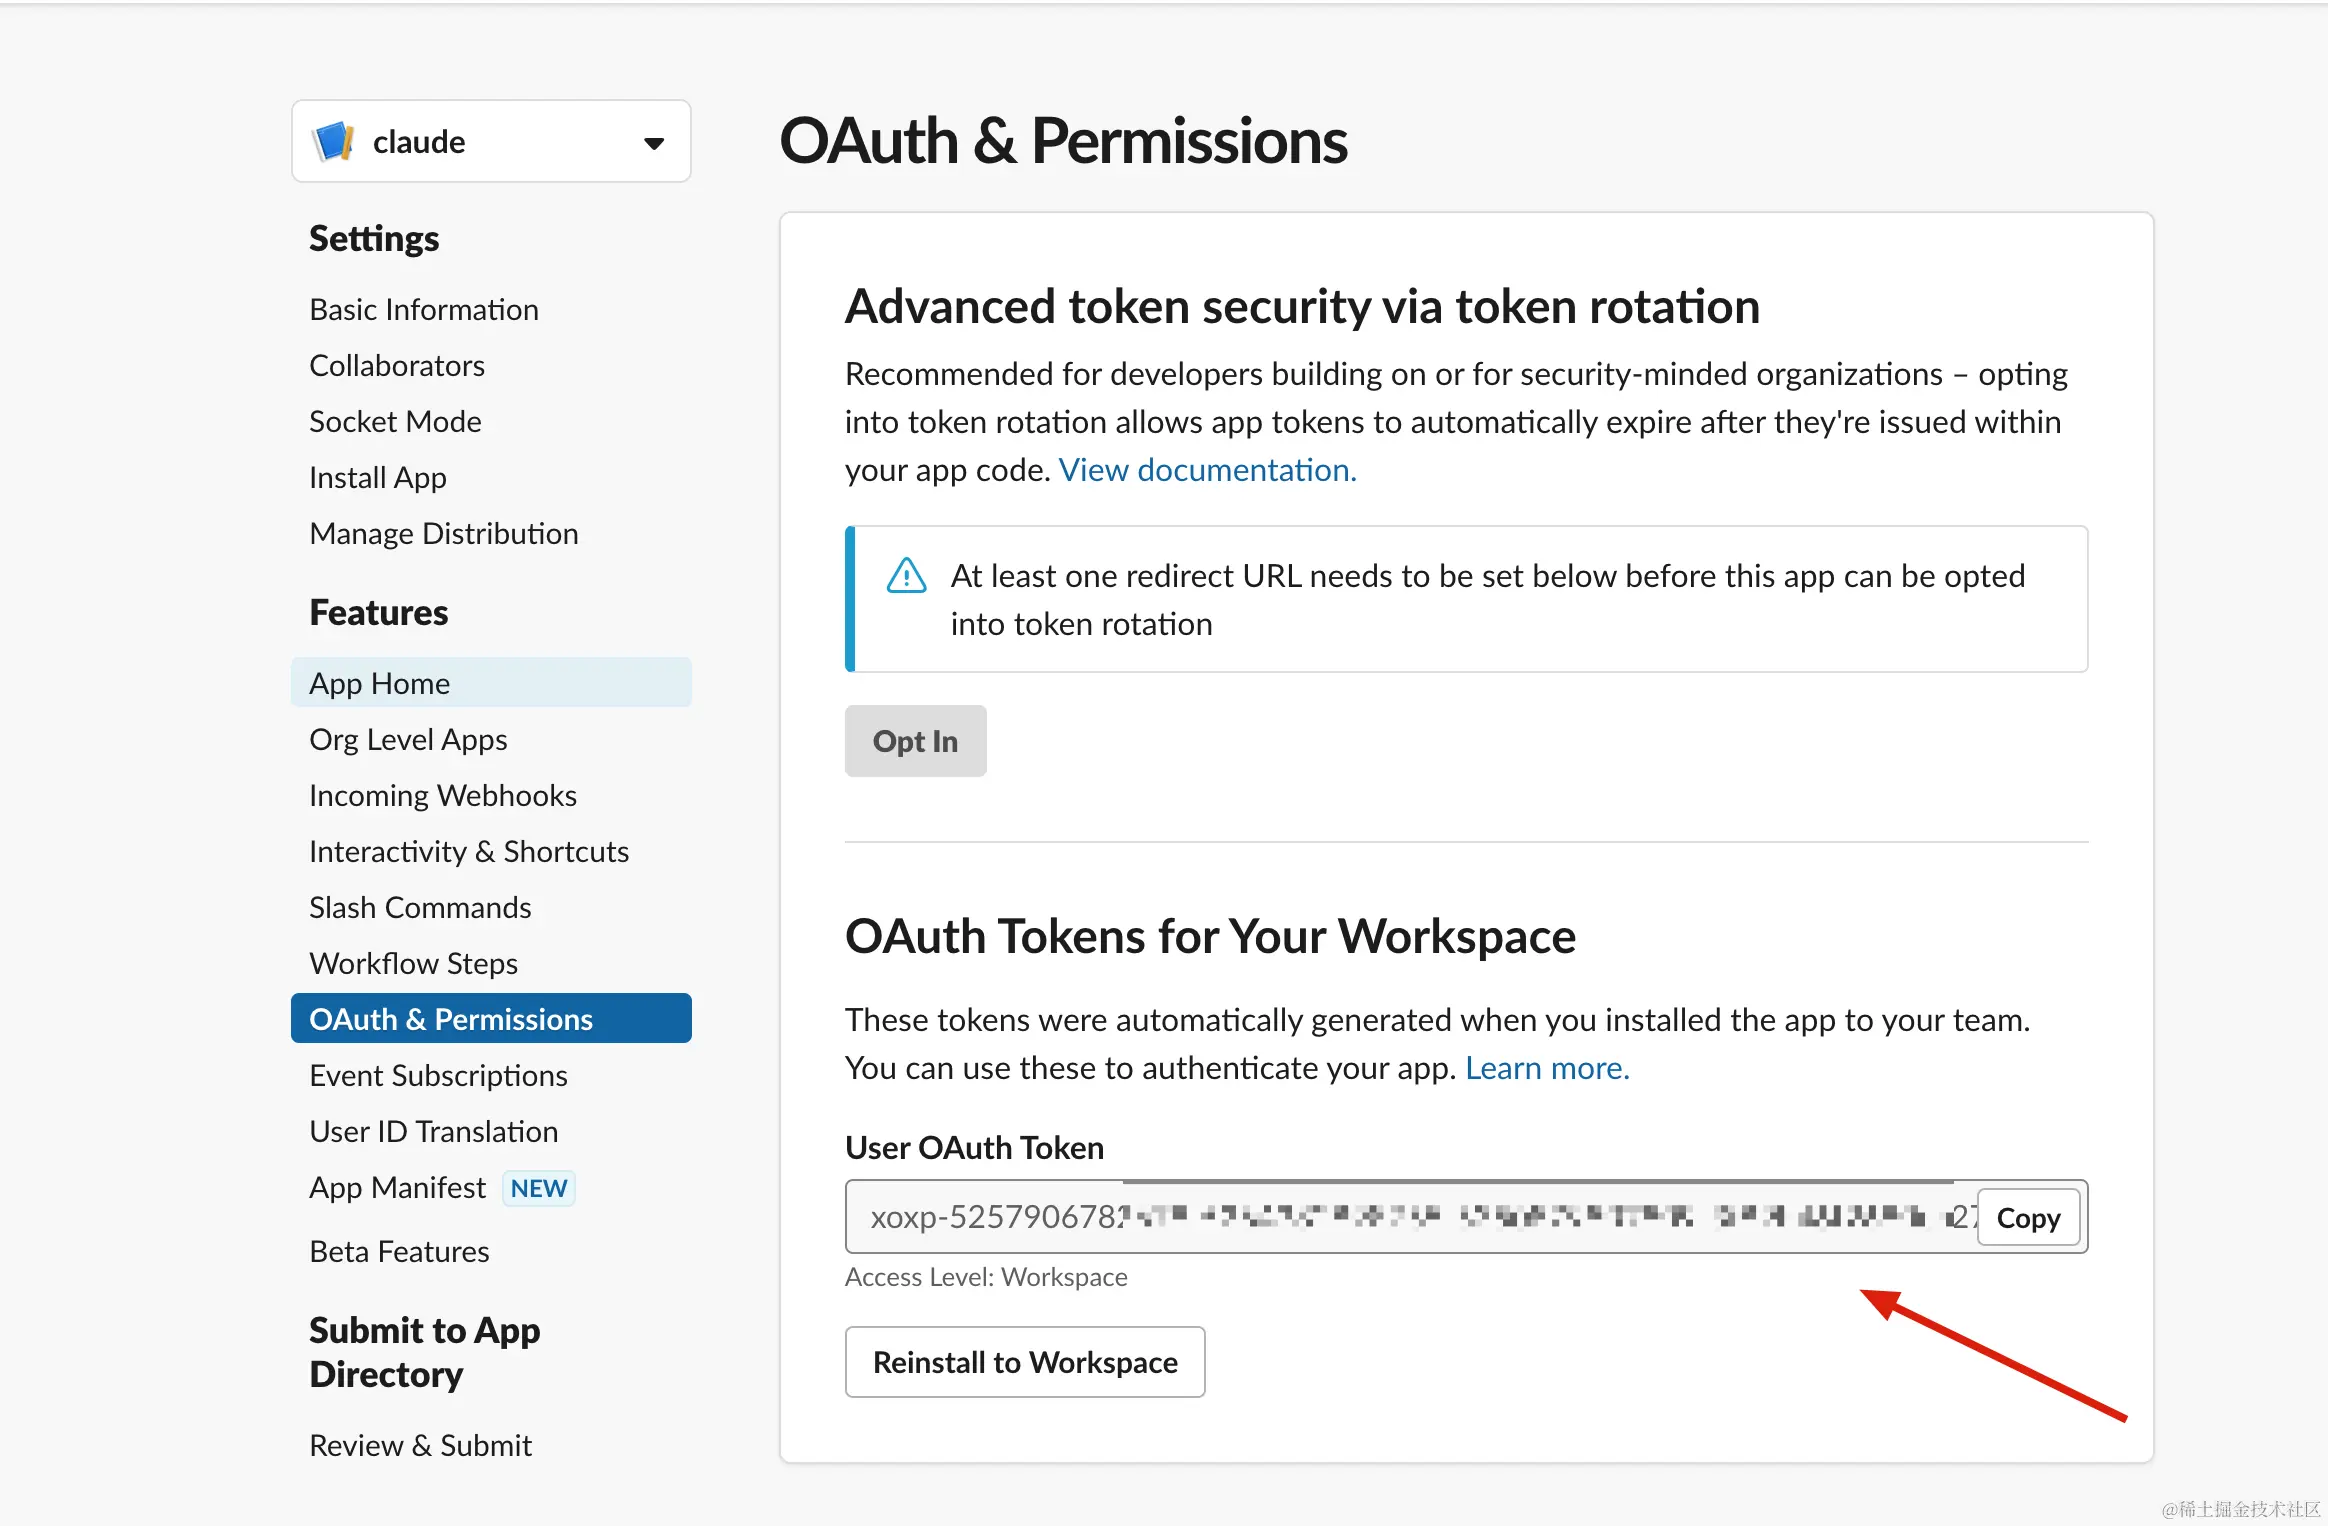
Task: Click the Learn more link
Action: pos(1547,1068)
